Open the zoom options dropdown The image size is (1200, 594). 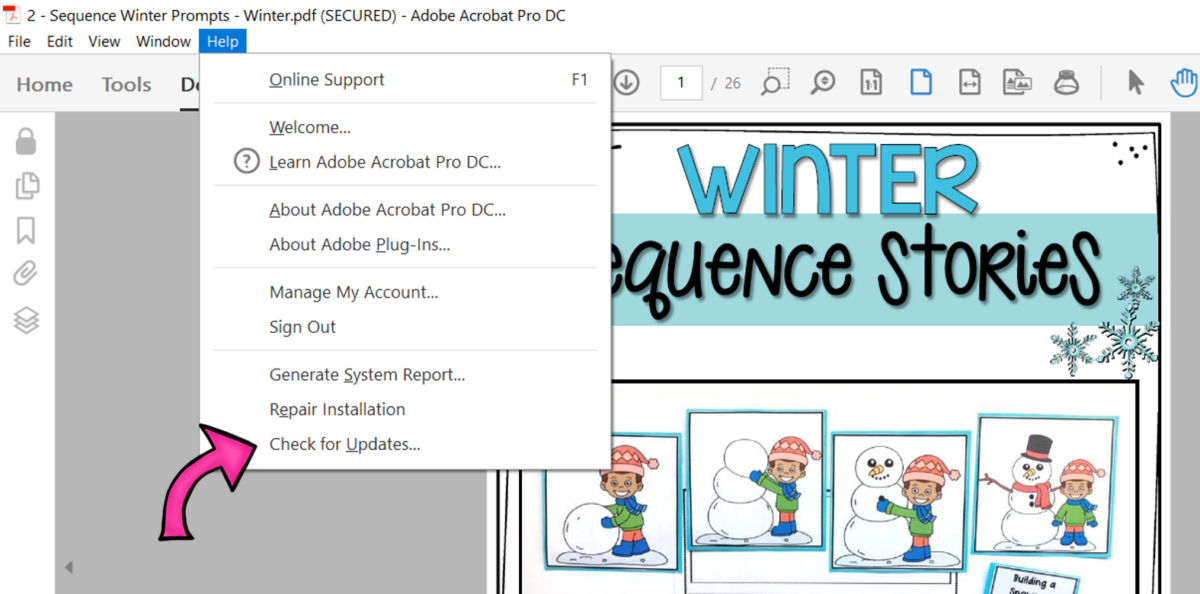click(822, 83)
